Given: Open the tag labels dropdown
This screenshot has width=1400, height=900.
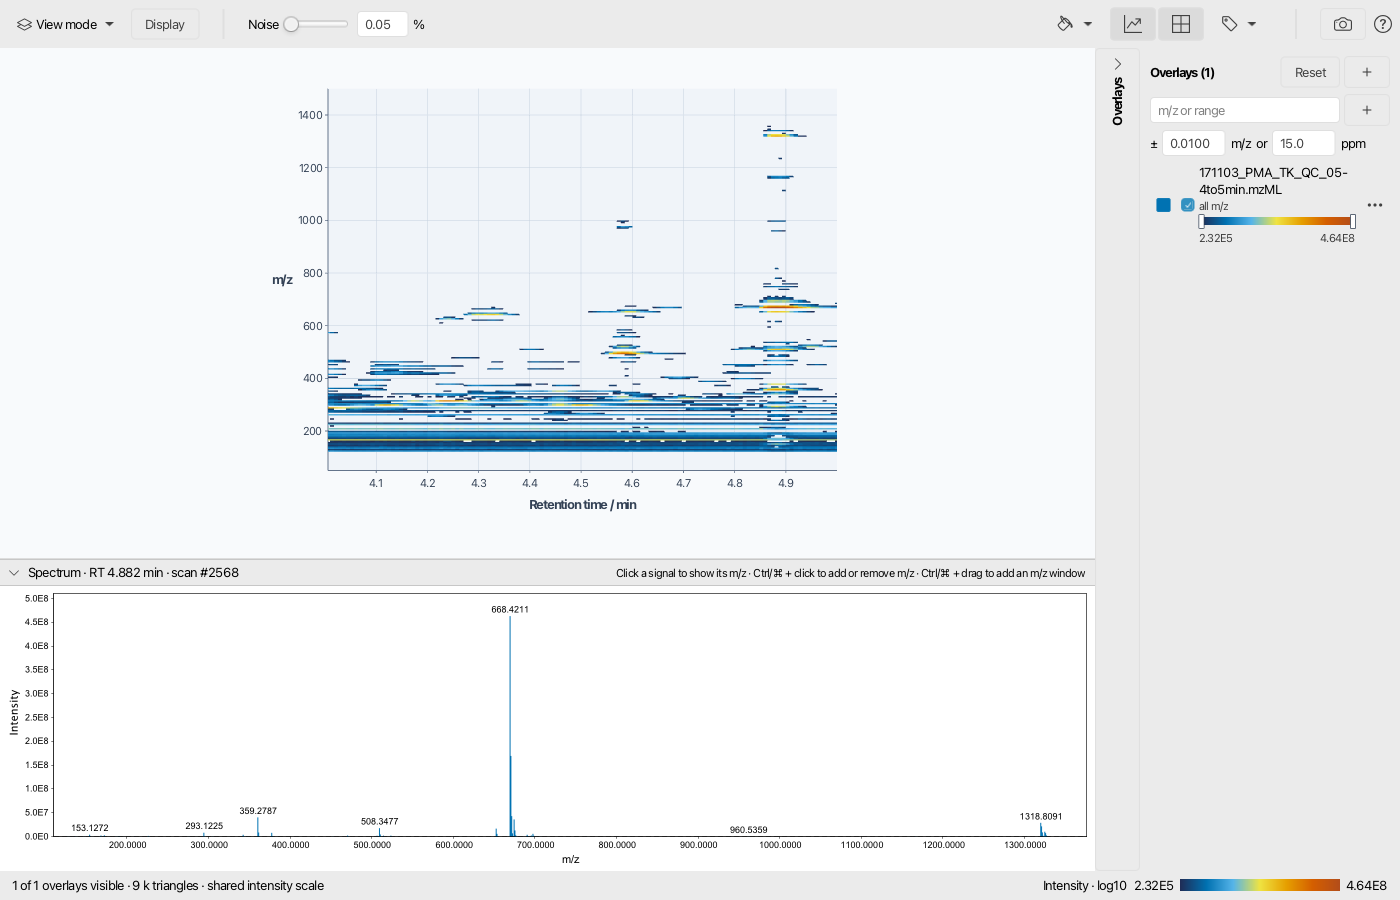Looking at the screenshot, I should 1238,24.
